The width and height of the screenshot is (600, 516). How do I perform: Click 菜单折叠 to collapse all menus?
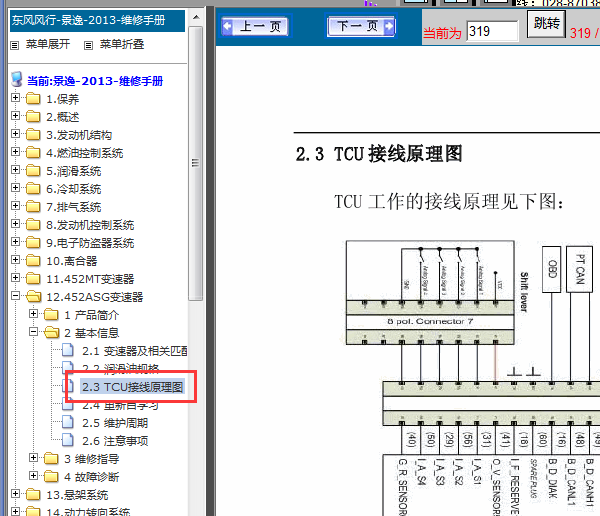pos(122,44)
